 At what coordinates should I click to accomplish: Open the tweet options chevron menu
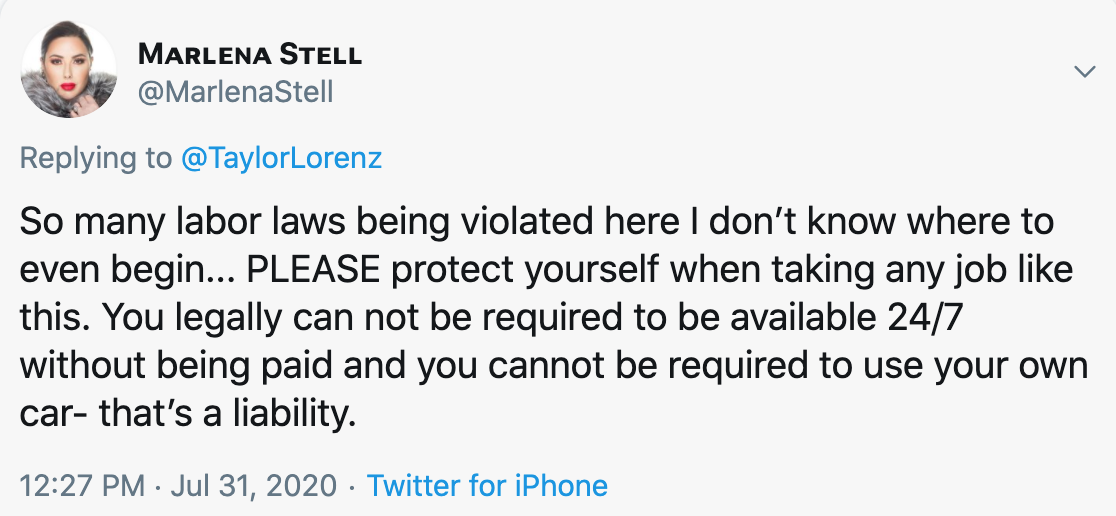coord(1084,71)
